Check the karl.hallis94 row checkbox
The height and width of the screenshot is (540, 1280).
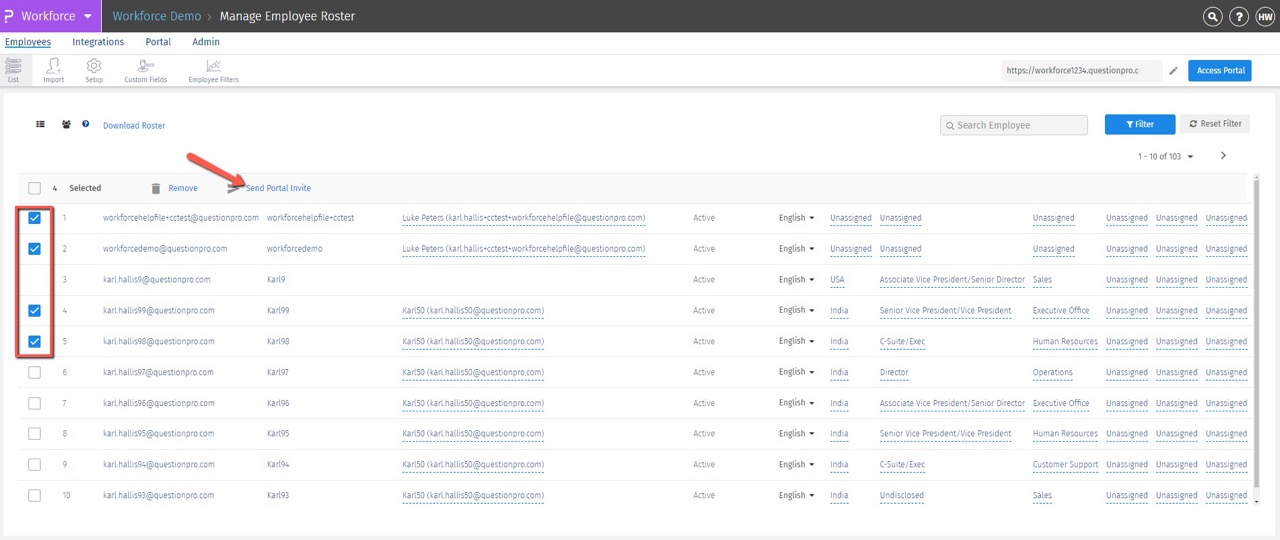coord(35,465)
